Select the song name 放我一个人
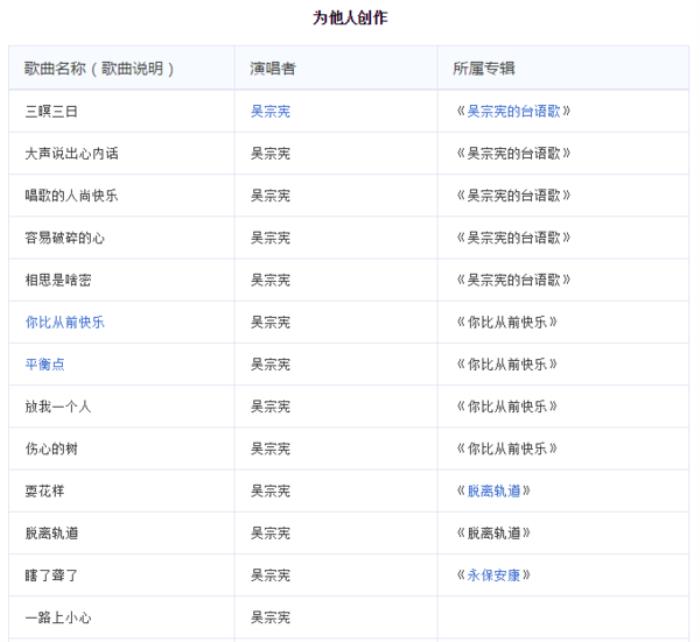The image size is (700, 642). pyautogui.click(x=58, y=406)
